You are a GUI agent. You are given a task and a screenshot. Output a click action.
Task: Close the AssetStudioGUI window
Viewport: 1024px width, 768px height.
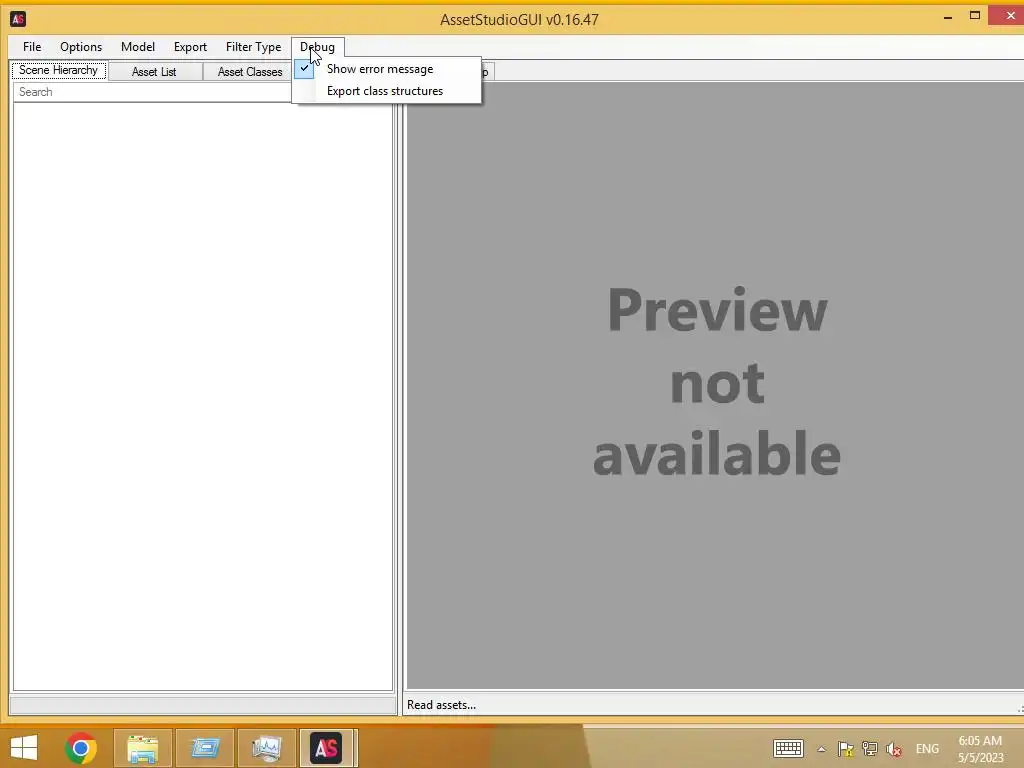click(1009, 16)
